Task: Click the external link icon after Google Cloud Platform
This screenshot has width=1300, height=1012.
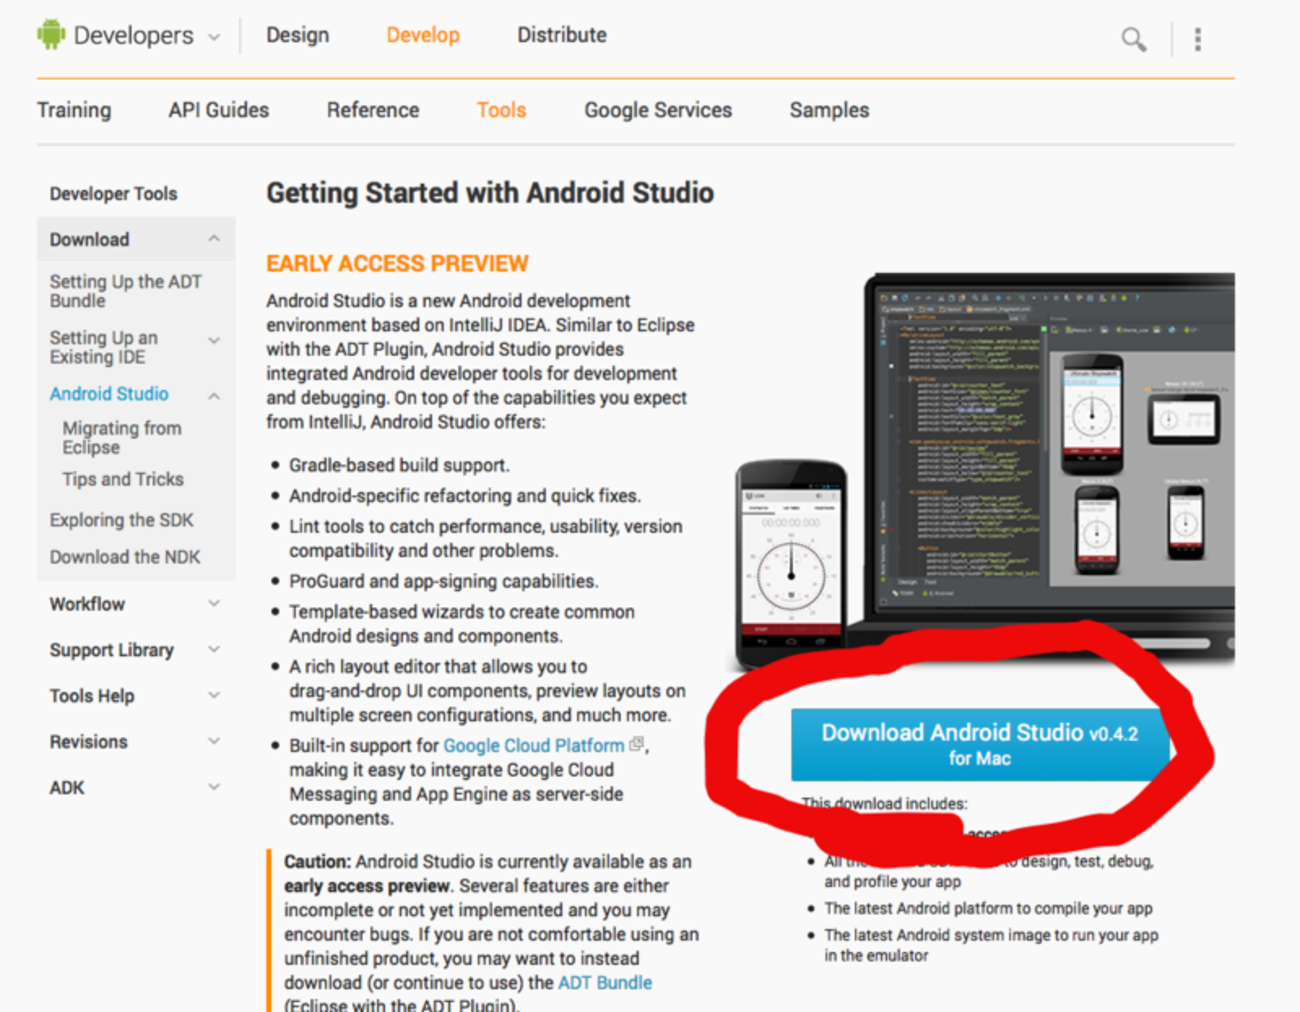Action: pos(637,744)
